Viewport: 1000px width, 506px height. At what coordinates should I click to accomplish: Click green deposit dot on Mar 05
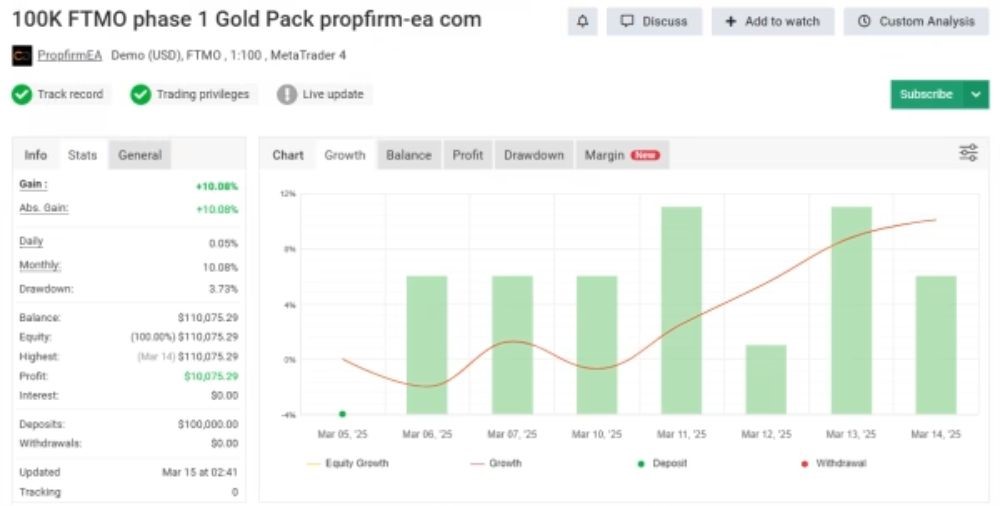coord(343,413)
